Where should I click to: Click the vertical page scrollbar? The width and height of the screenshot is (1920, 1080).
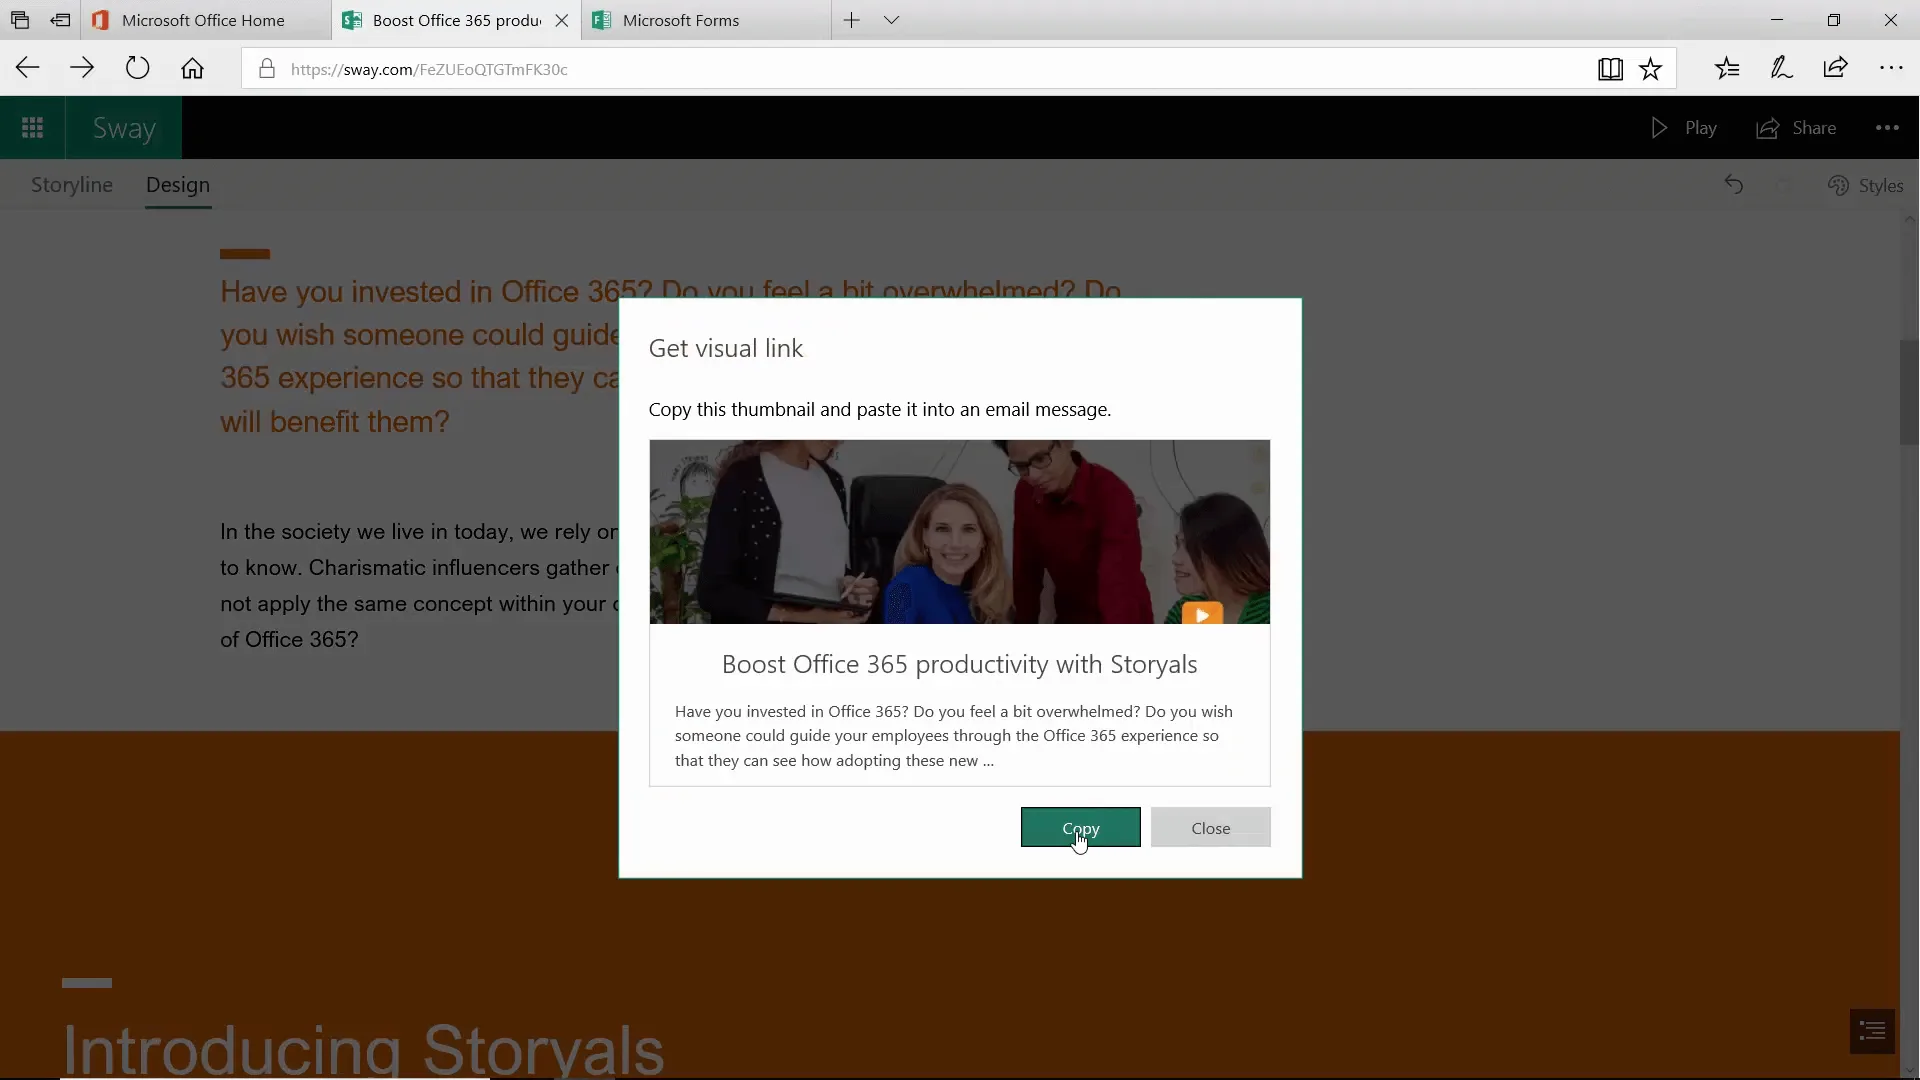pyautogui.click(x=1909, y=392)
